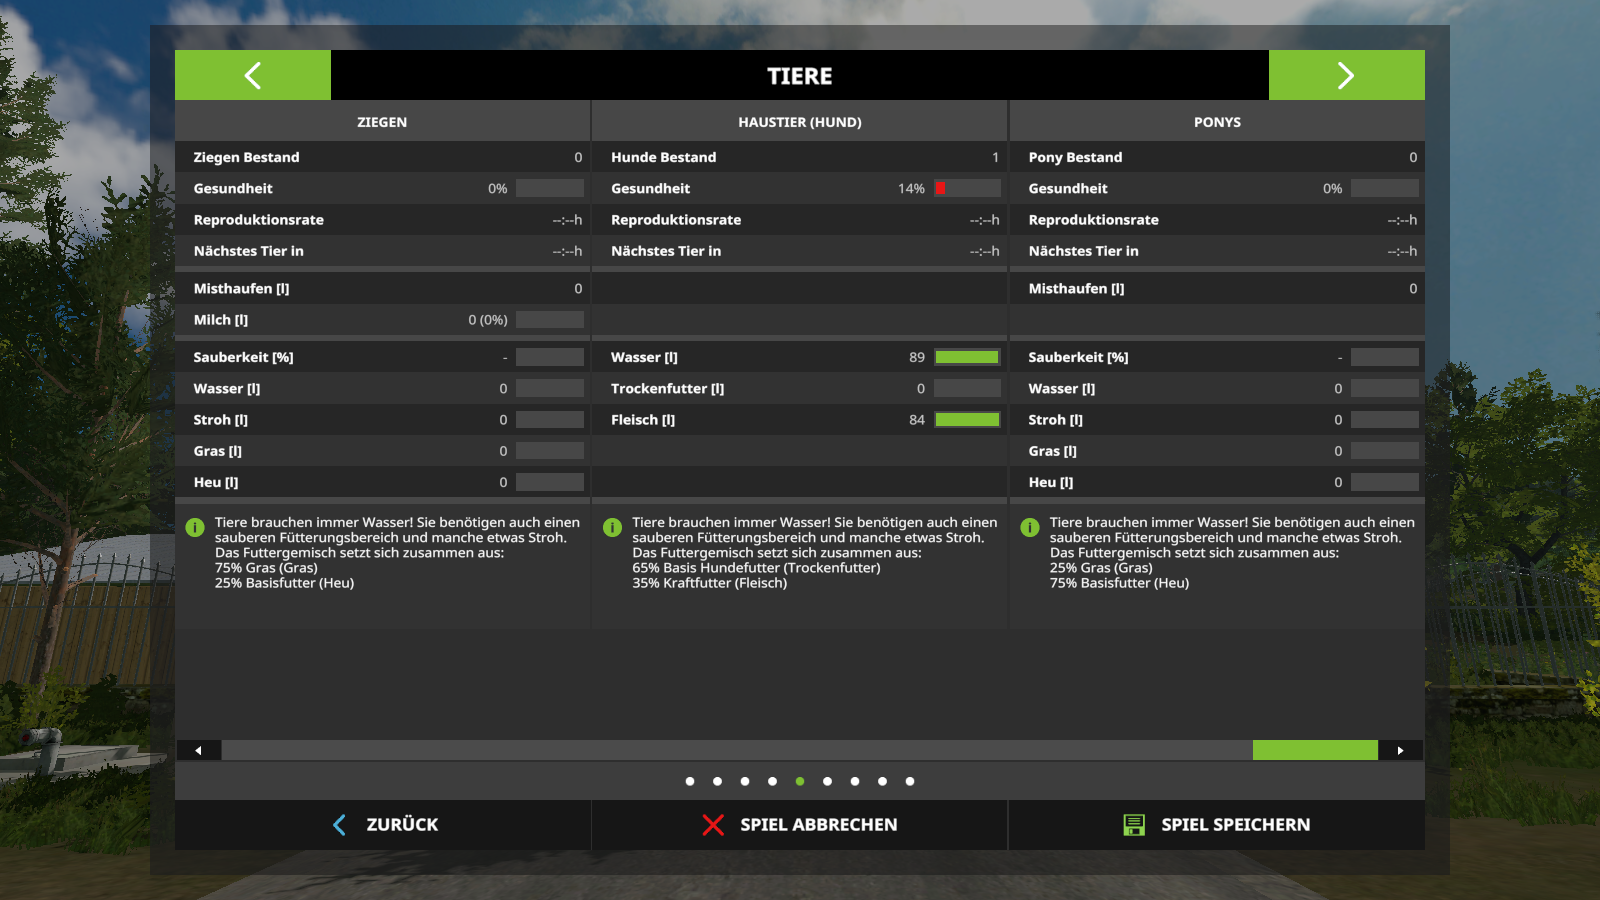Click the red dog Gesundheit health bar
Image resolution: width=1600 pixels, height=900 pixels.
click(x=967, y=188)
